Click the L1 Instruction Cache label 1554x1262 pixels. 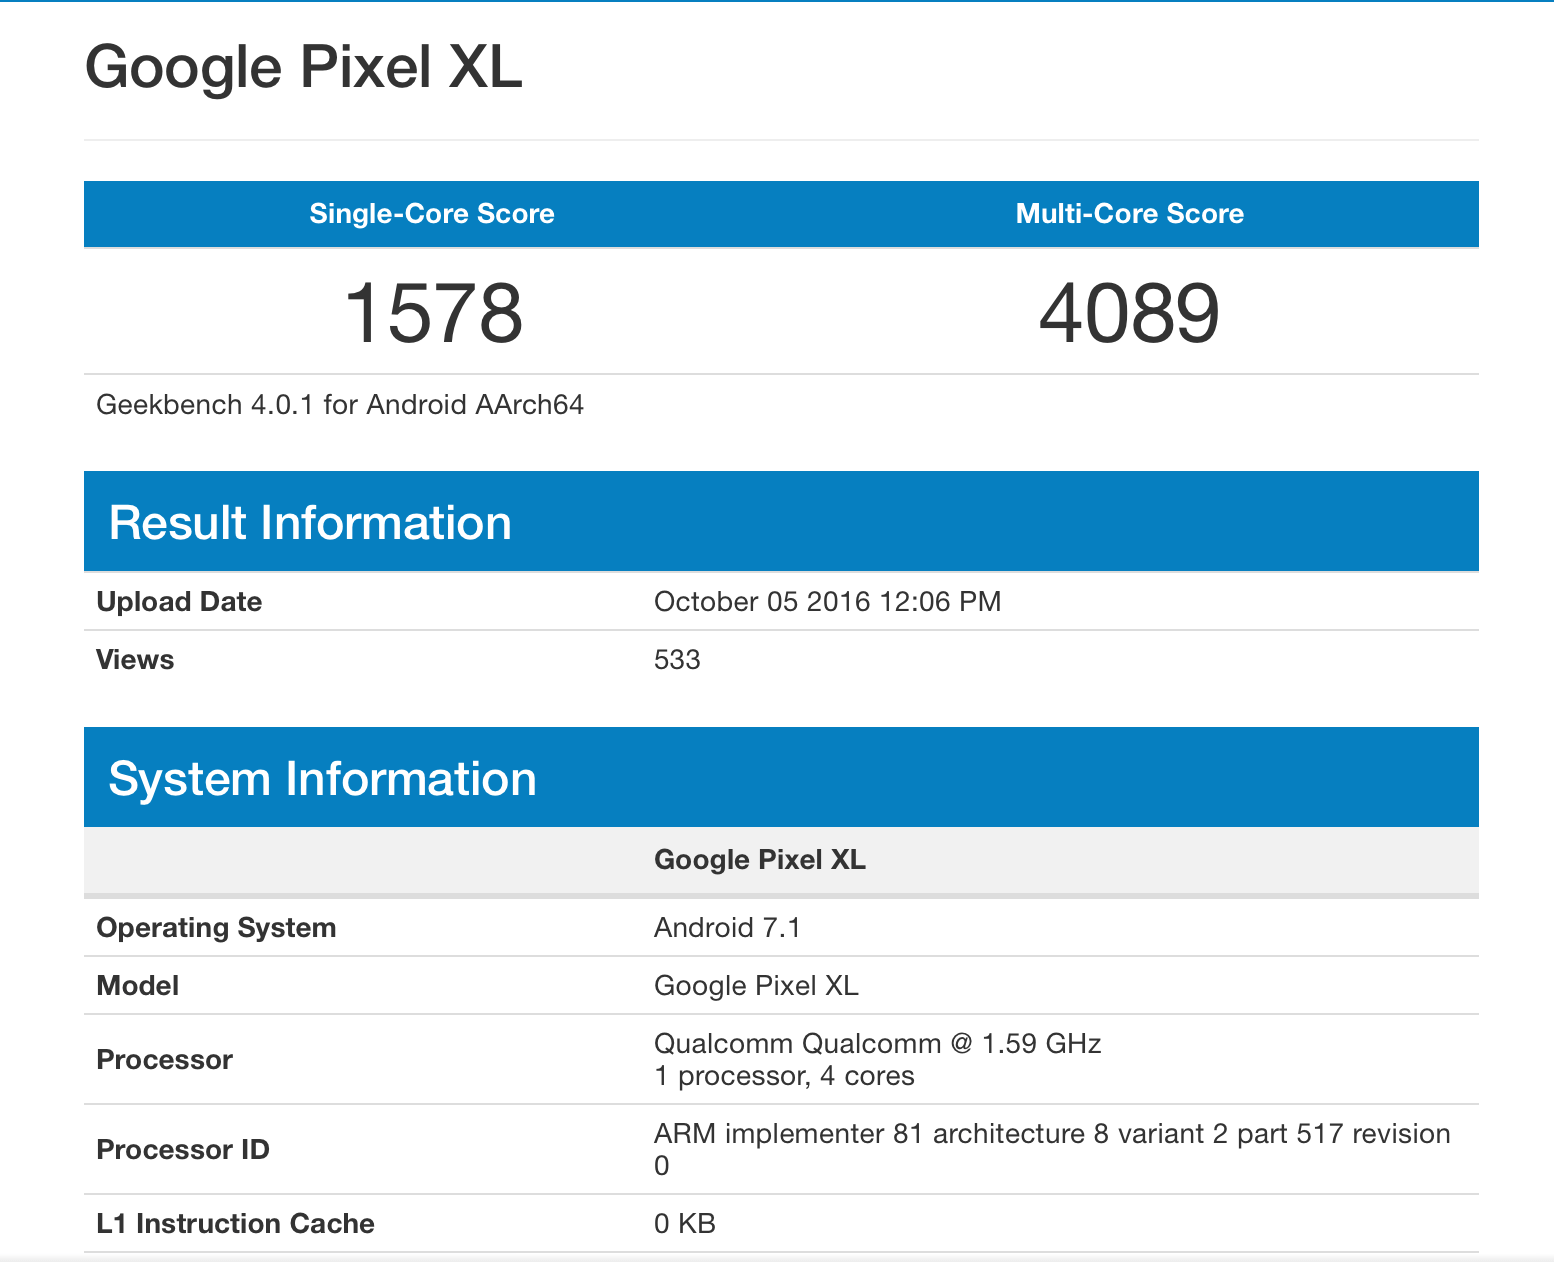pyautogui.click(x=235, y=1224)
